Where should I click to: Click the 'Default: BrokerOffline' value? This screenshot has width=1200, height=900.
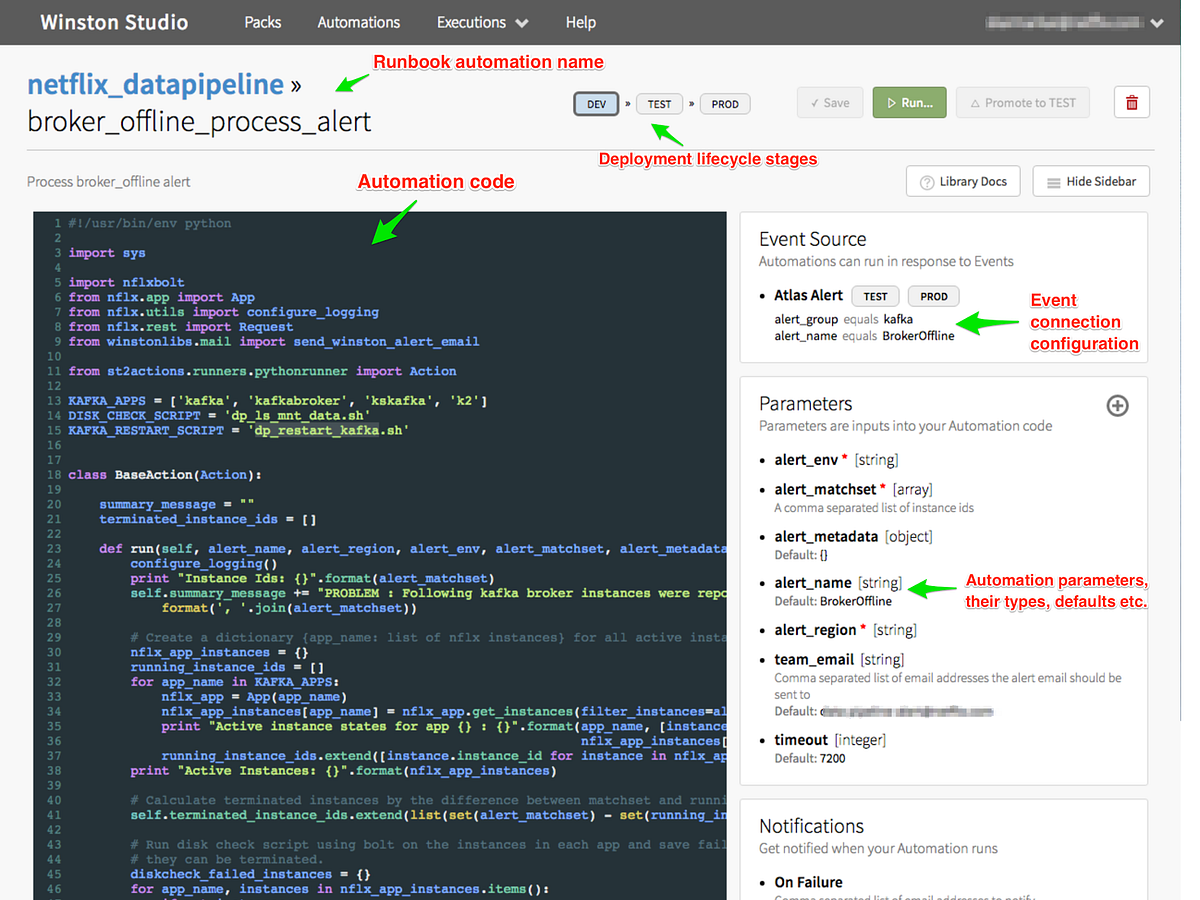click(x=833, y=601)
